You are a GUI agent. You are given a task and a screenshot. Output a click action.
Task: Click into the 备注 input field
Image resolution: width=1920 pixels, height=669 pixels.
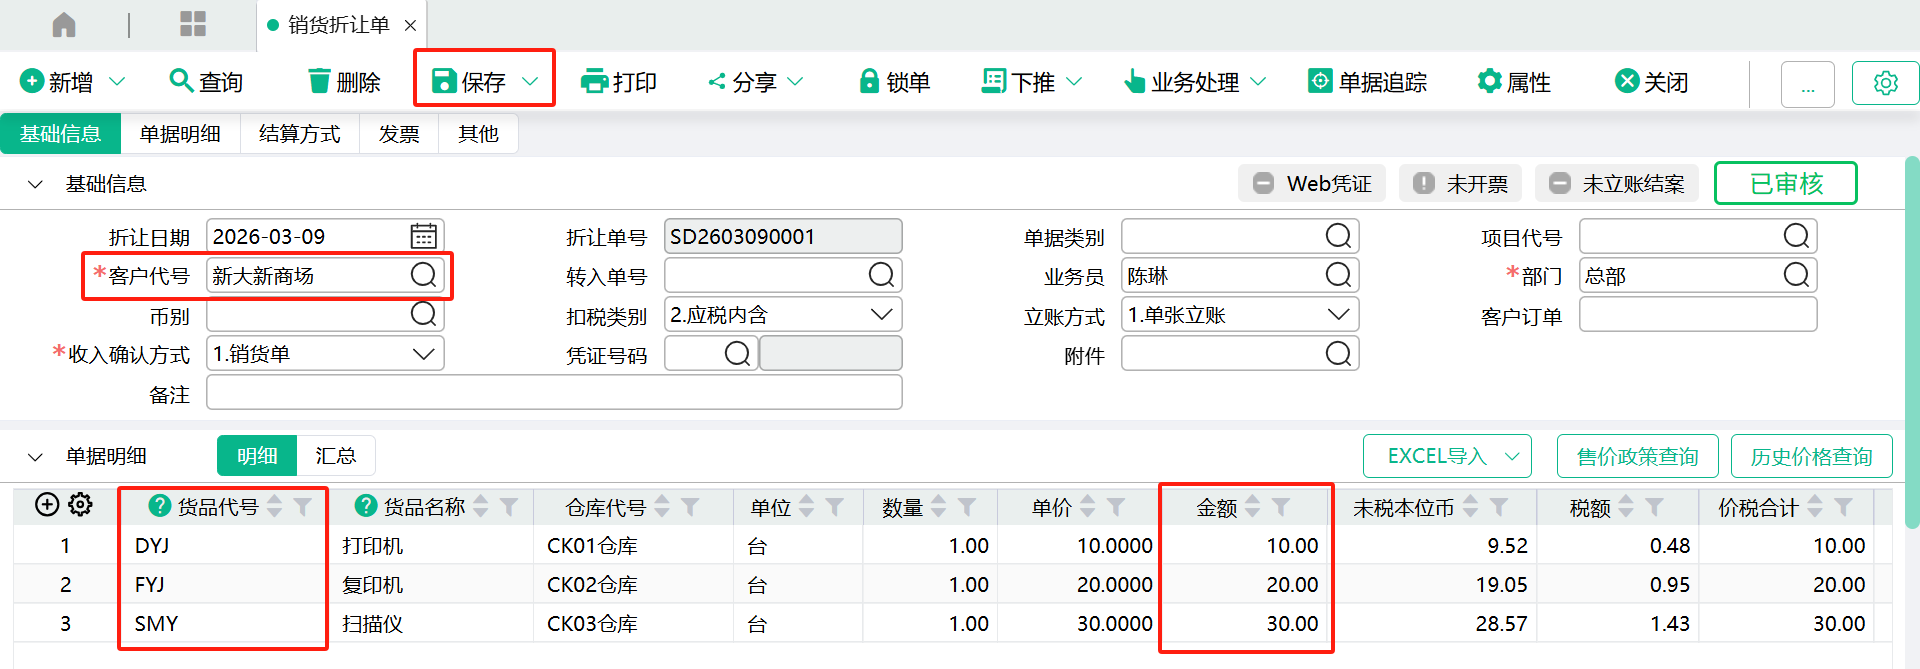coord(554,393)
